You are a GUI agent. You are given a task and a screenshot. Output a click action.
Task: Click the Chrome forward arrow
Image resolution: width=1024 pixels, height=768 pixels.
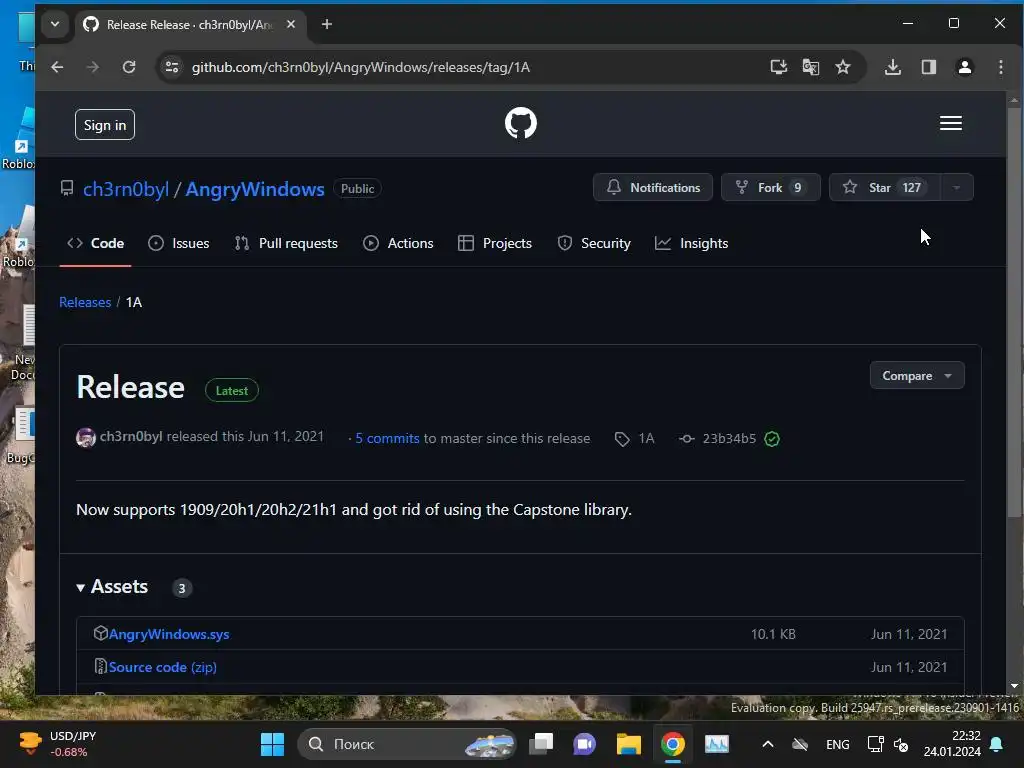click(93, 67)
